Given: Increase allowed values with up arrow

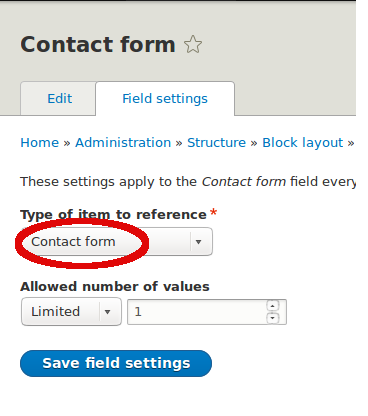Looking at the screenshot, I should click(x=273, y=306).
